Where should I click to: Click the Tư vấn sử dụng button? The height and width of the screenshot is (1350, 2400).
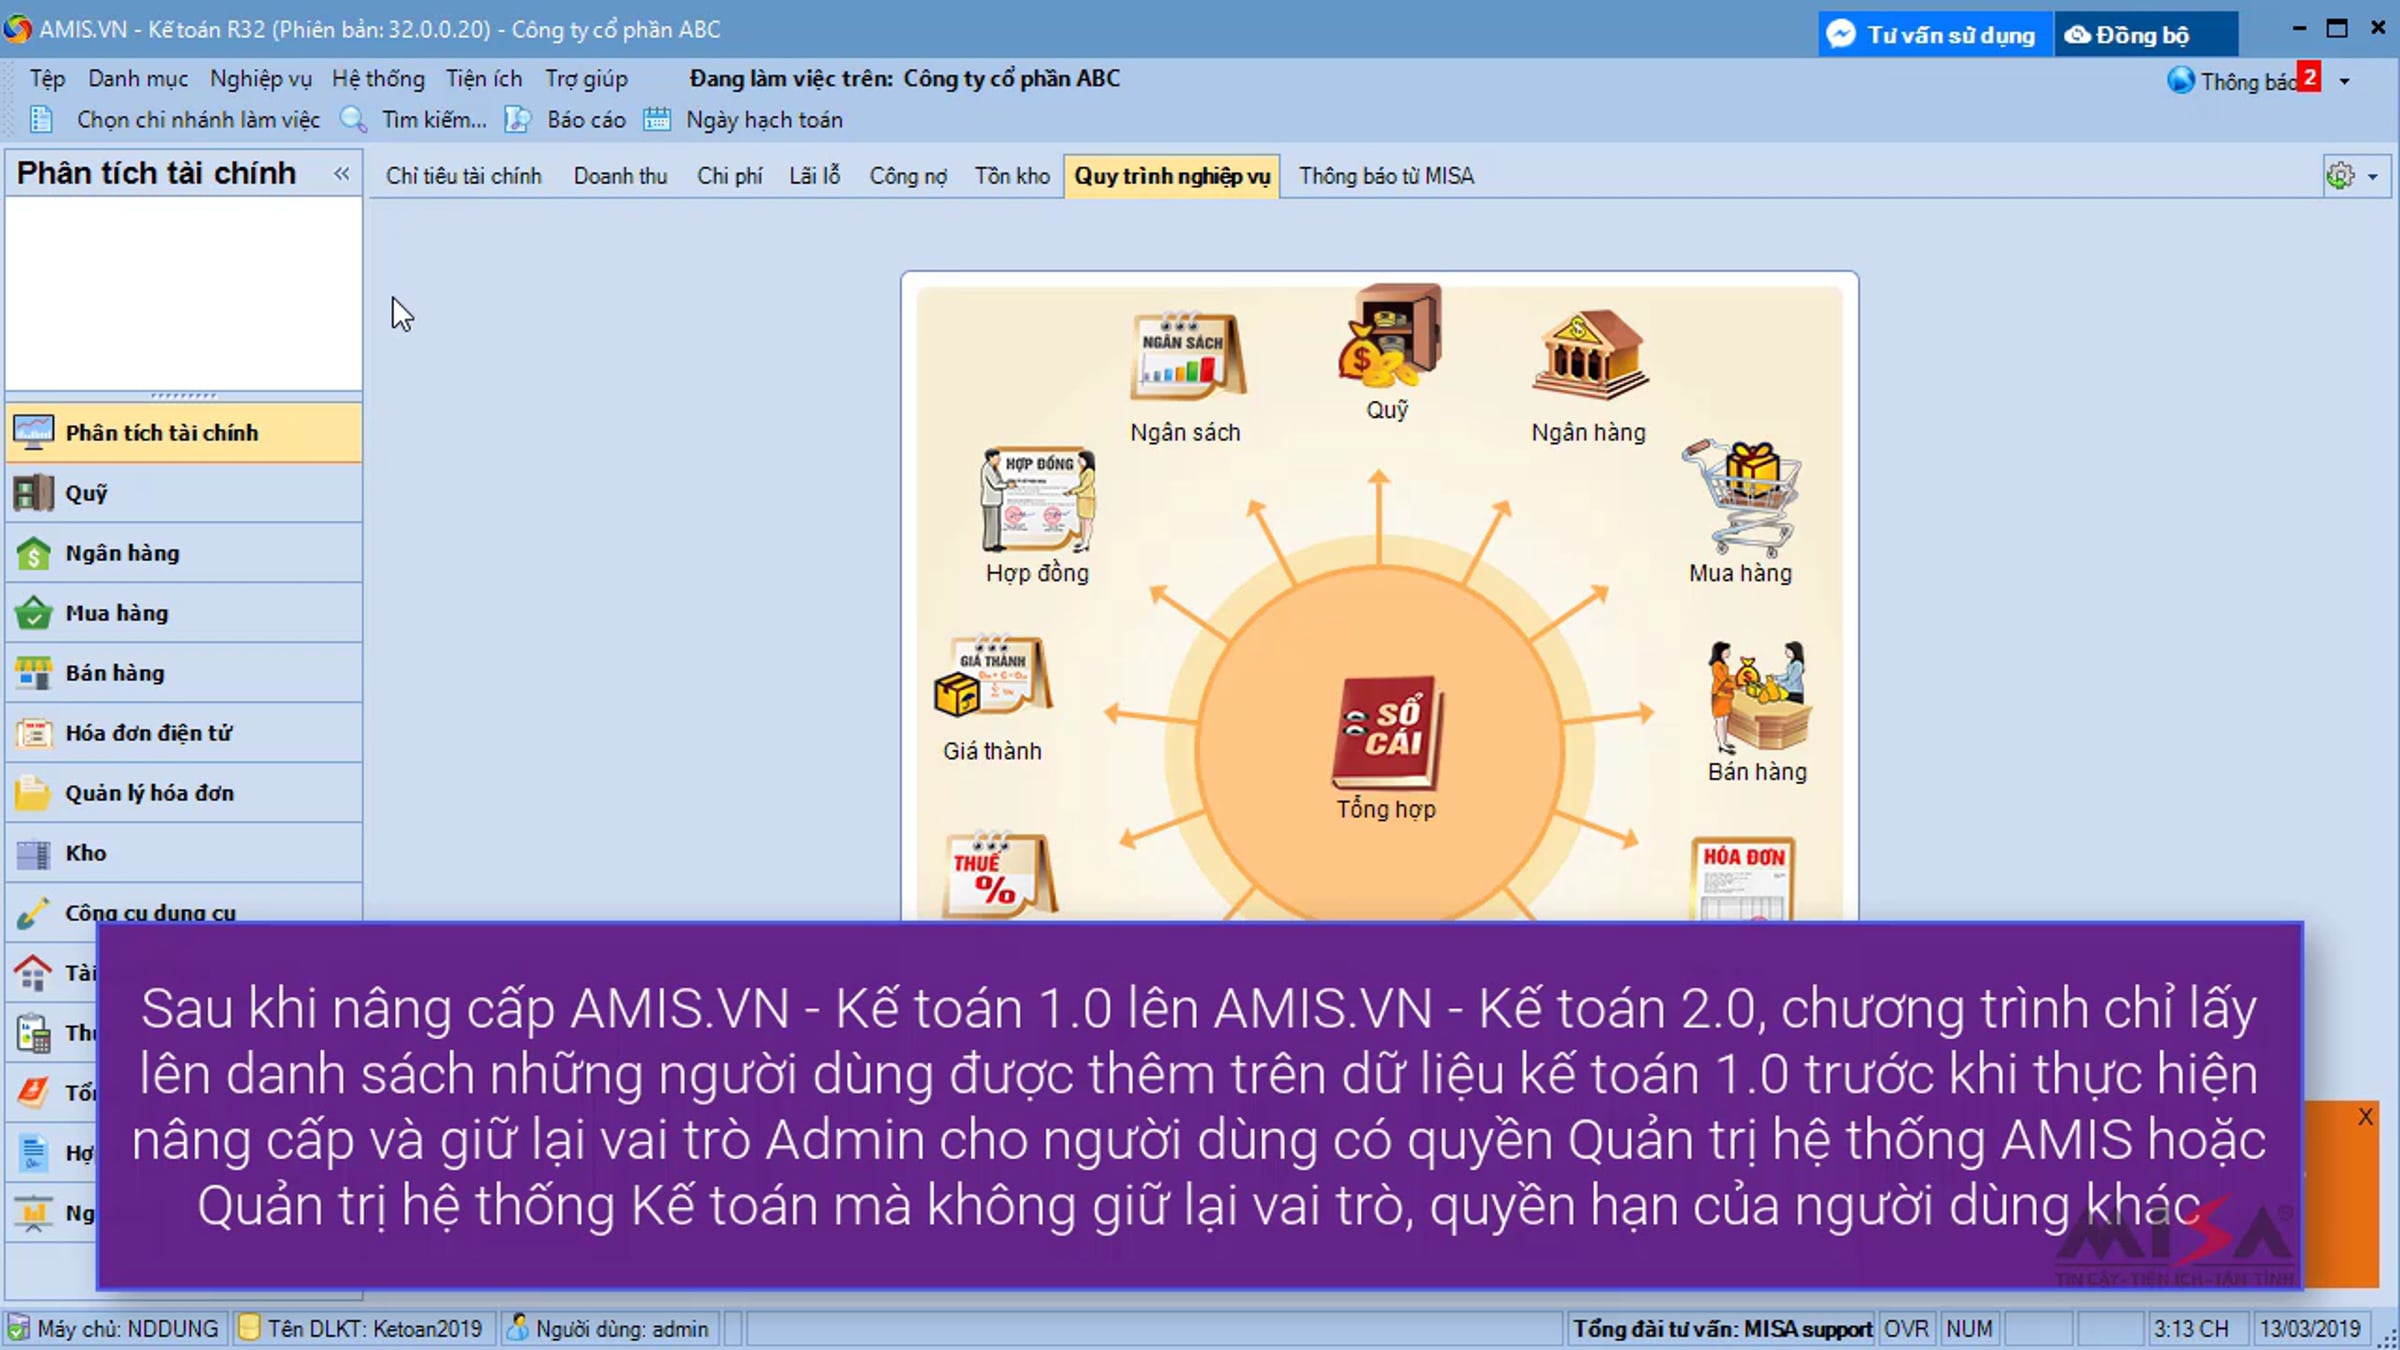[x=1935, y=34]
